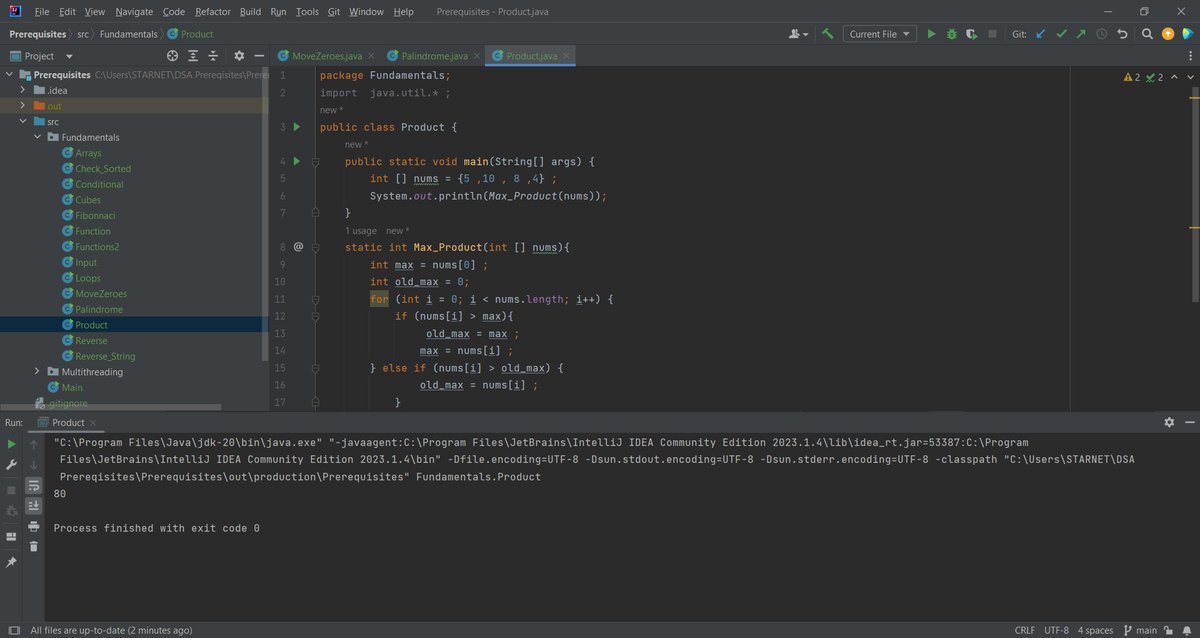Open the orange IDE update icon

click(x=1167, y=34)
